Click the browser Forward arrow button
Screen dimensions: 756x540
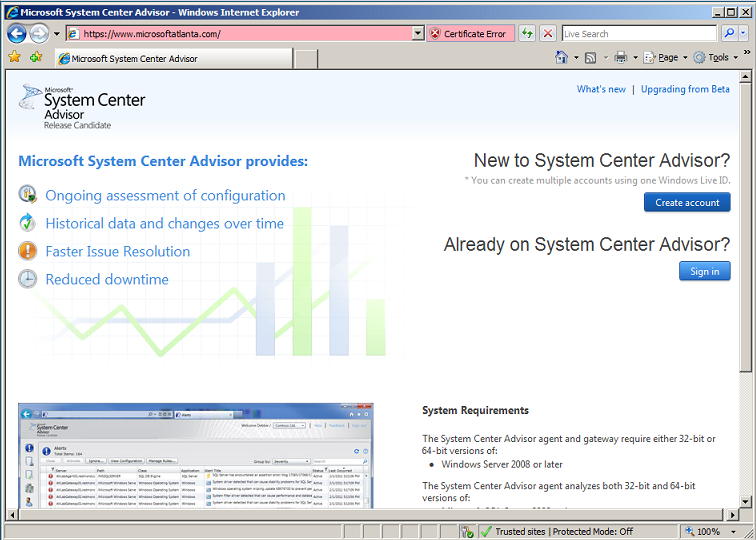tap(40, 34)
